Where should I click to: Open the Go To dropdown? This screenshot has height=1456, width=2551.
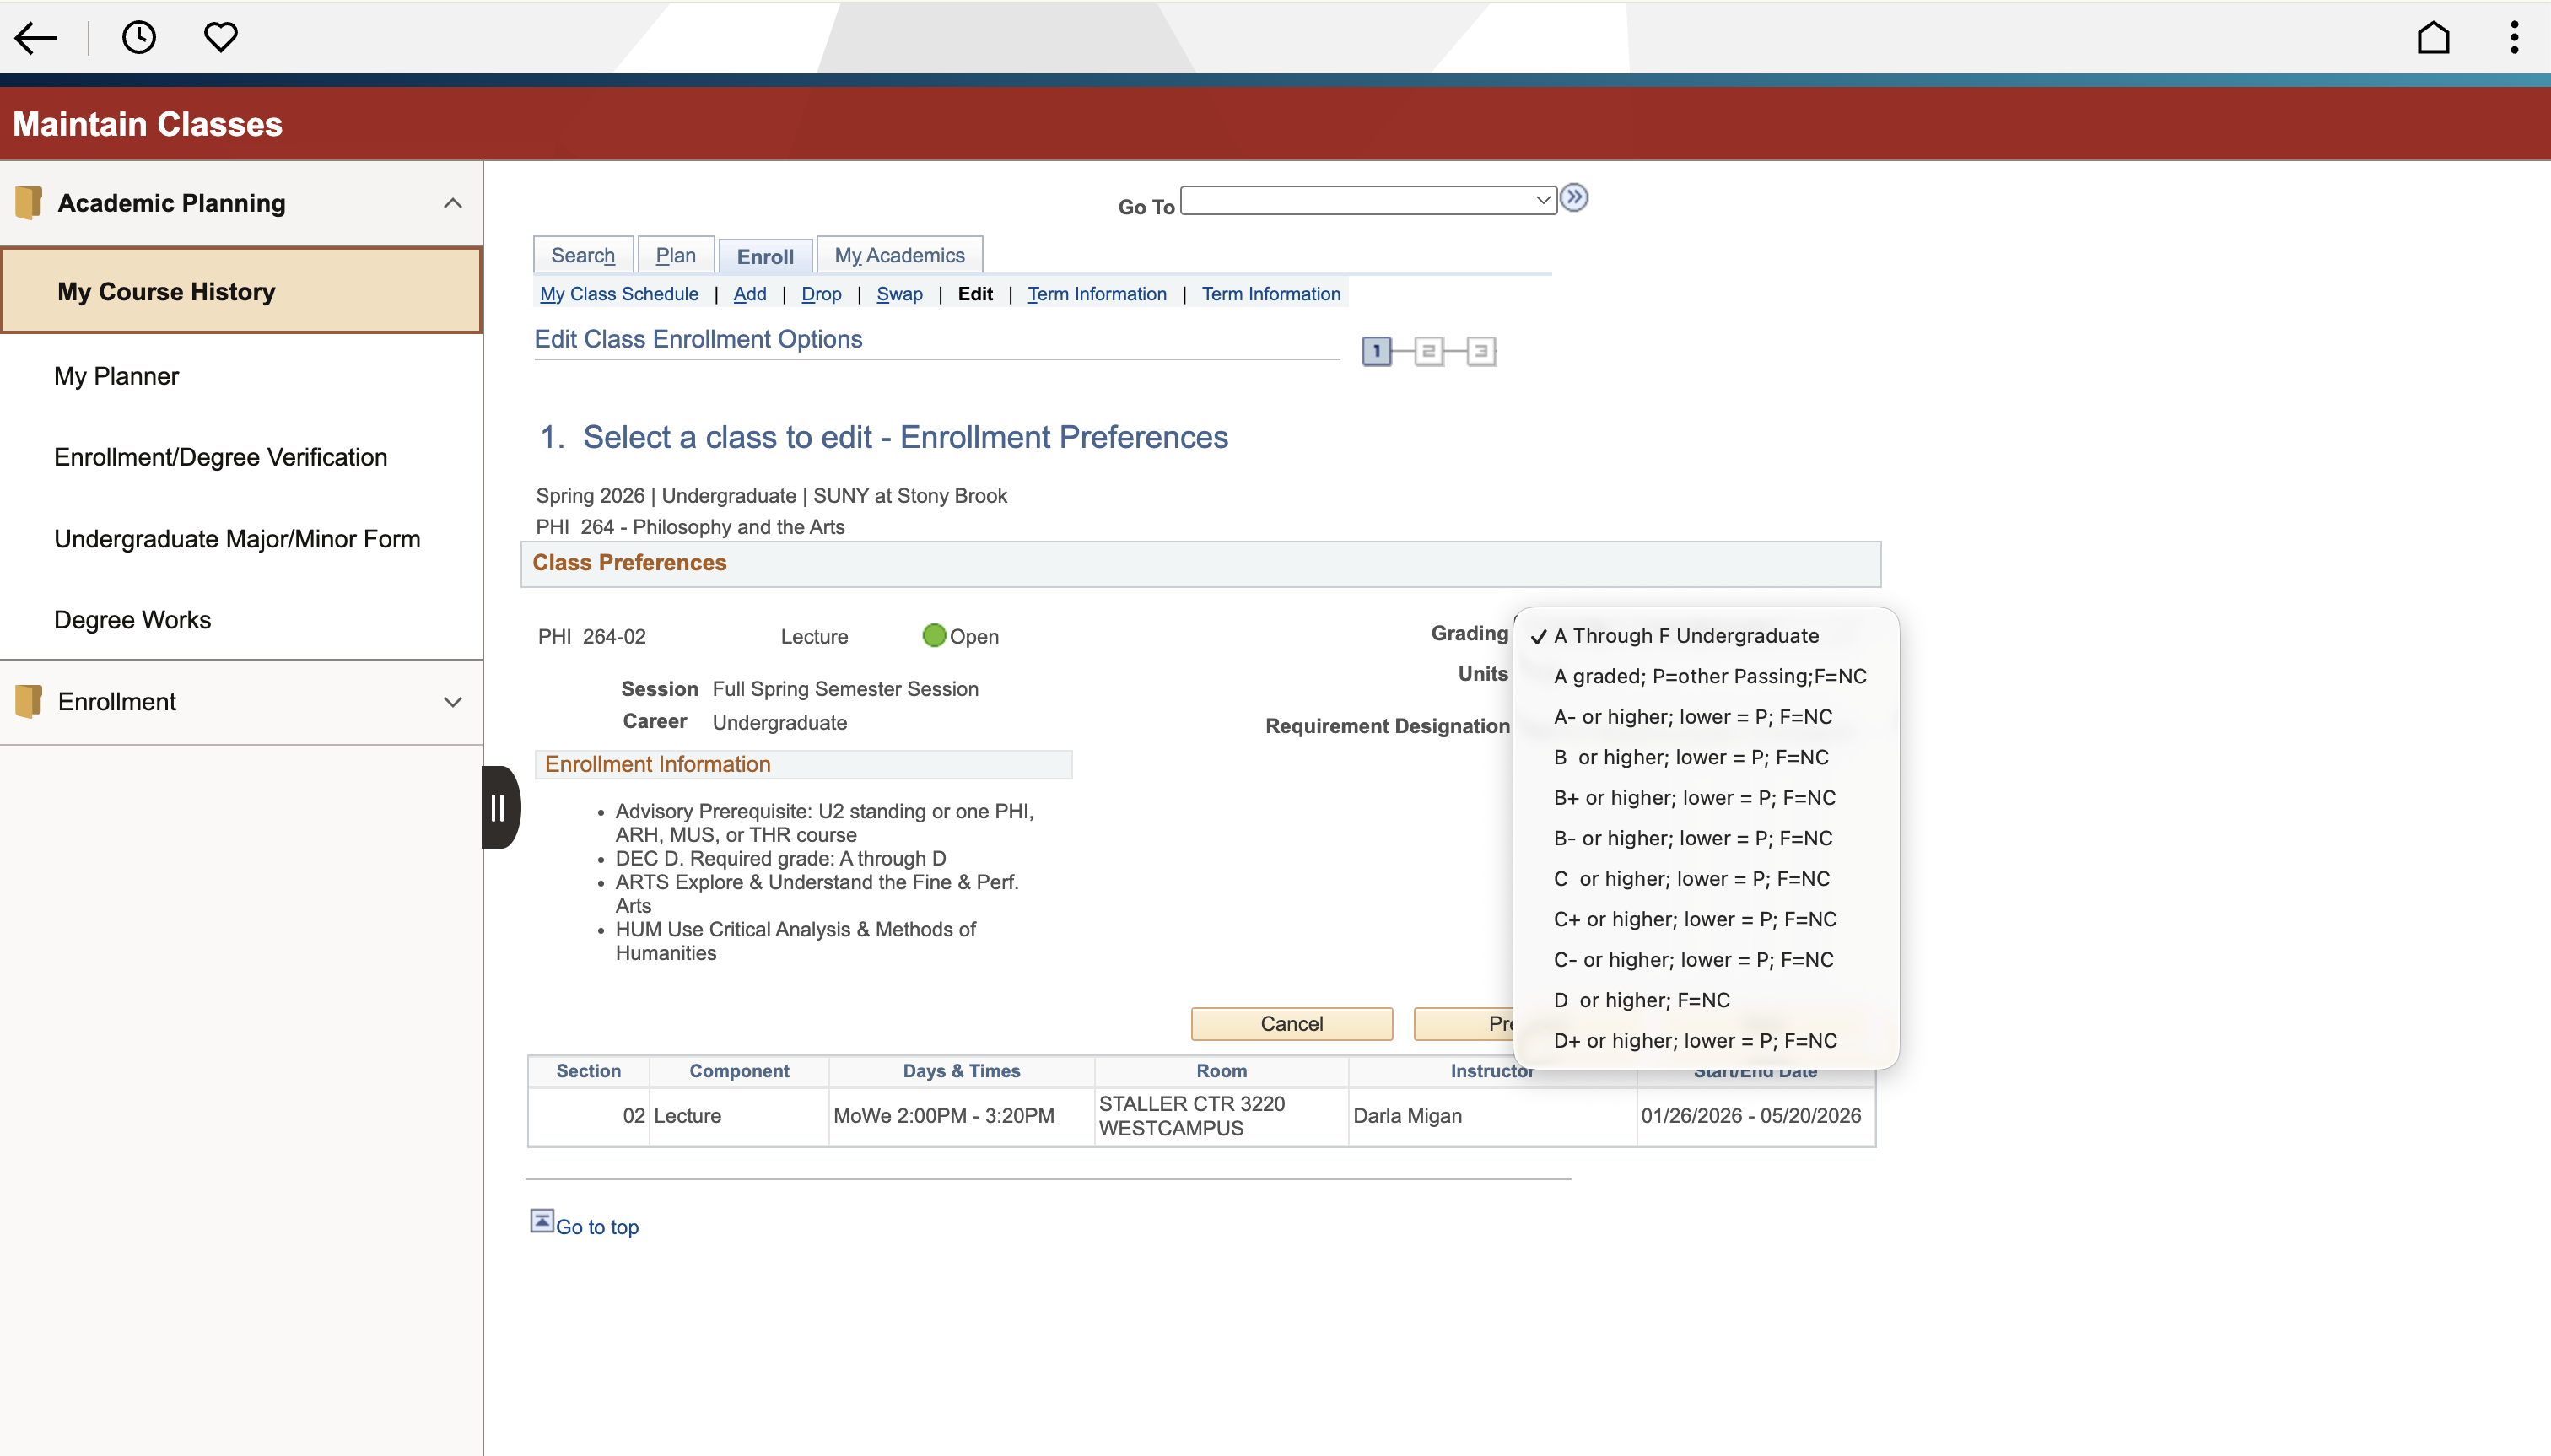(1368, 200)
